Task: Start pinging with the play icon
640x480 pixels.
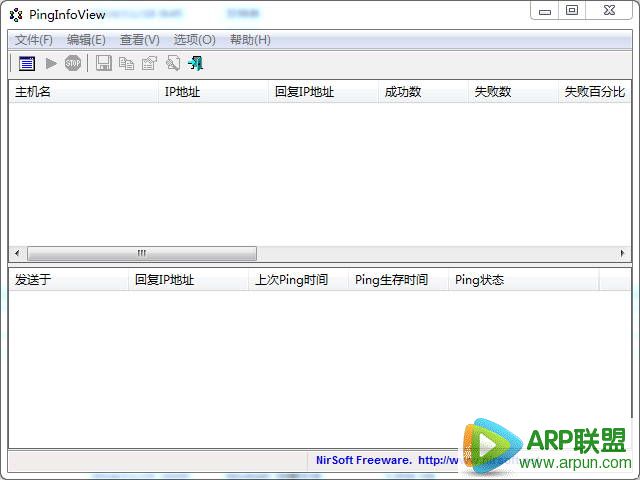Action: (x=51, y=64)
